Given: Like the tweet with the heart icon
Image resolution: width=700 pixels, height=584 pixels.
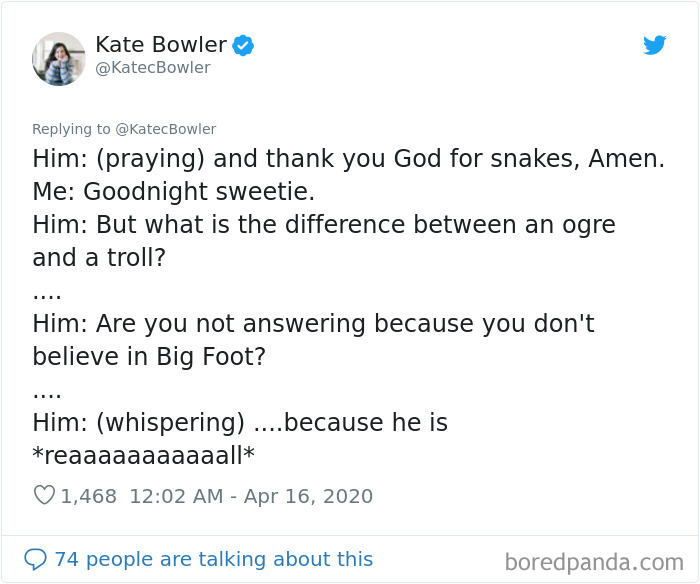Looking at the screenshot, I should pyautogui.click(x=44, y=495).
